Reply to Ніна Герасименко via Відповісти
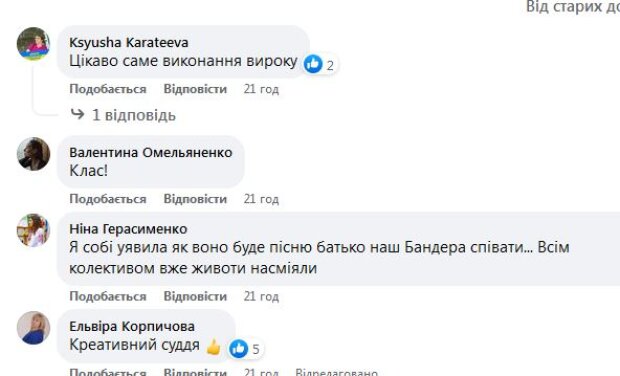Screen dimensions: 620x376 click(x=195, y=296)
